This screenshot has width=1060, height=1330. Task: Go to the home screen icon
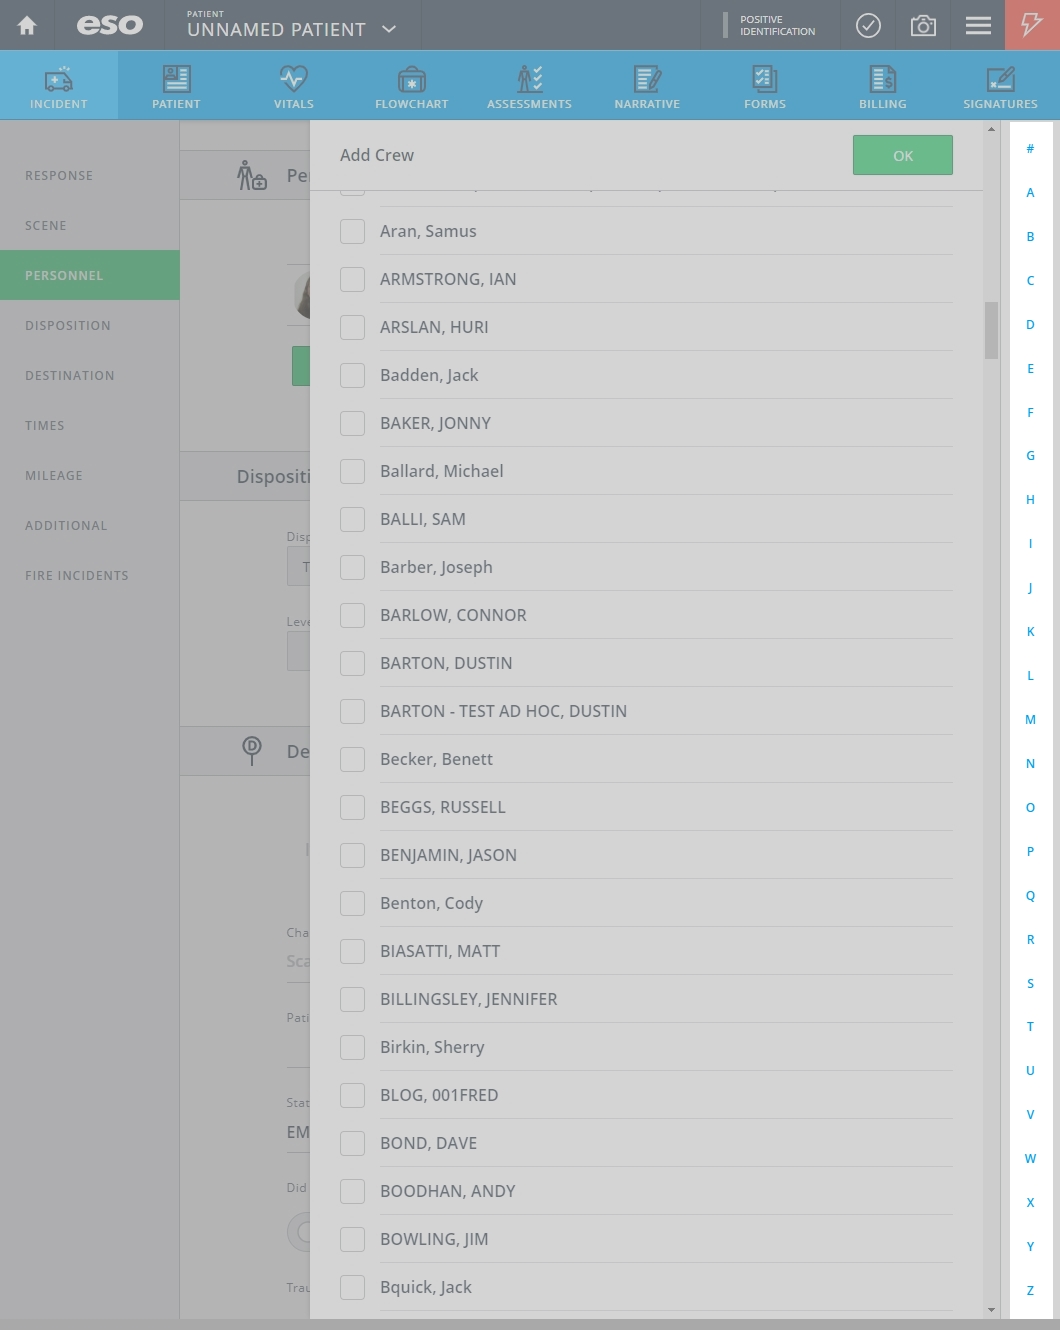[x=27, y=25]
